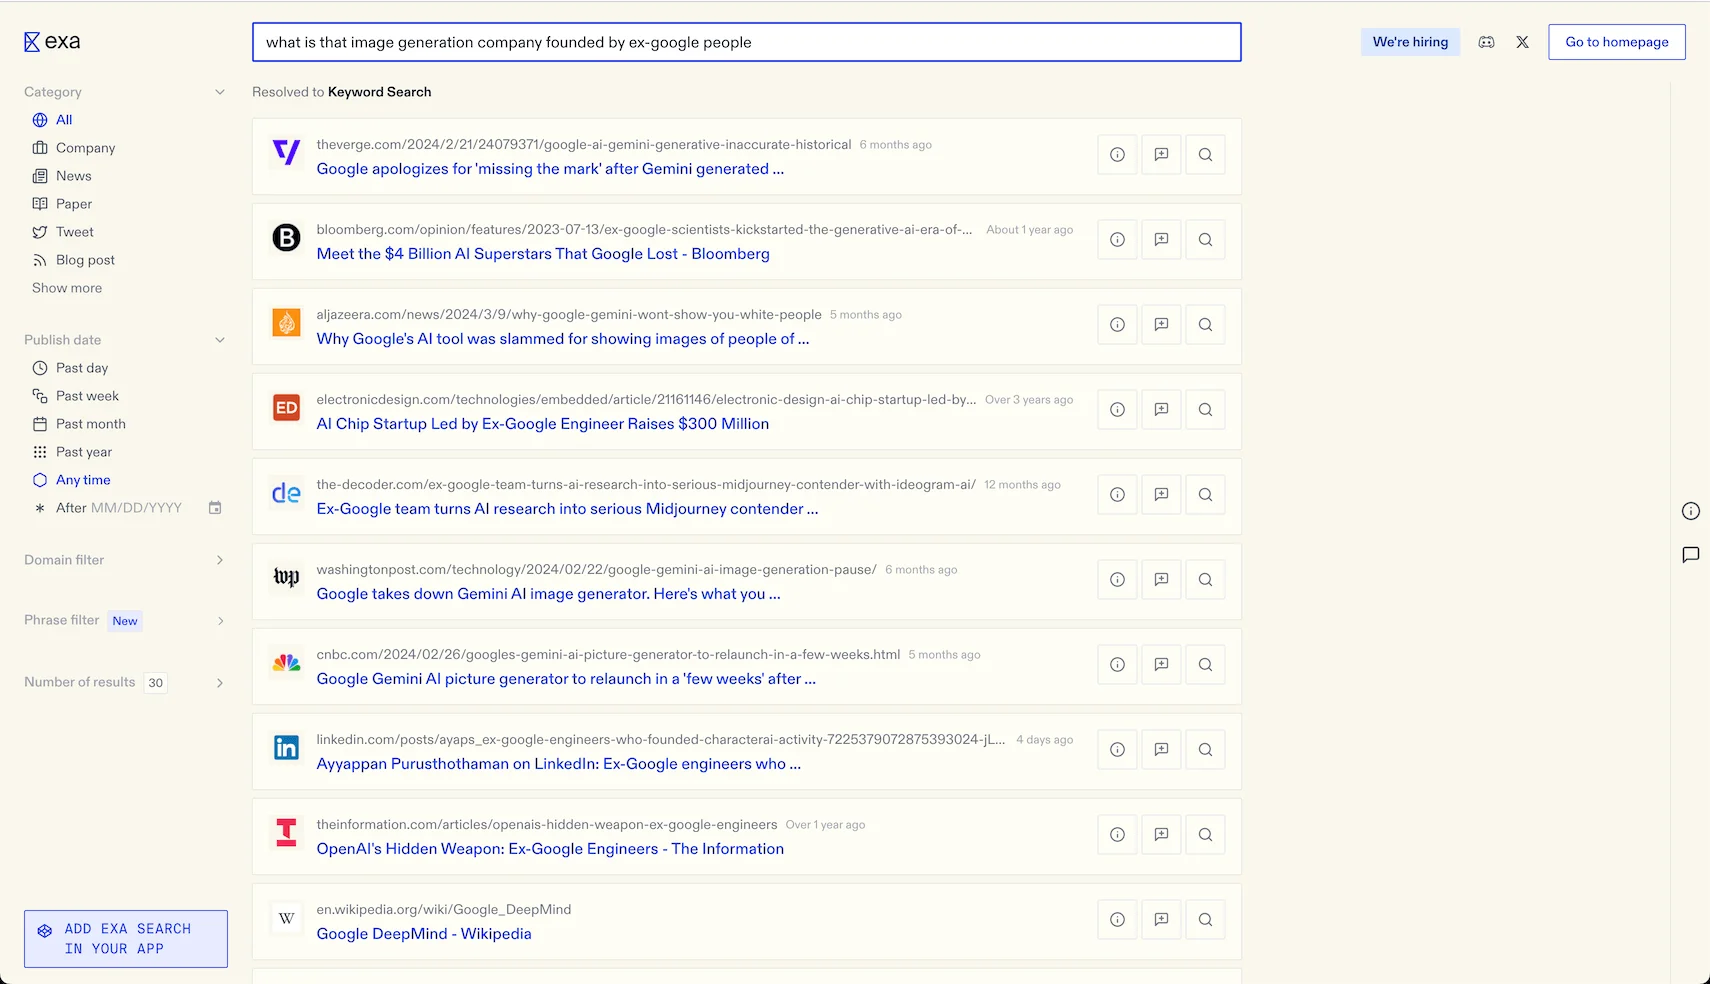
Task: Open the Discord community icon
Action: coord(1486,42)
